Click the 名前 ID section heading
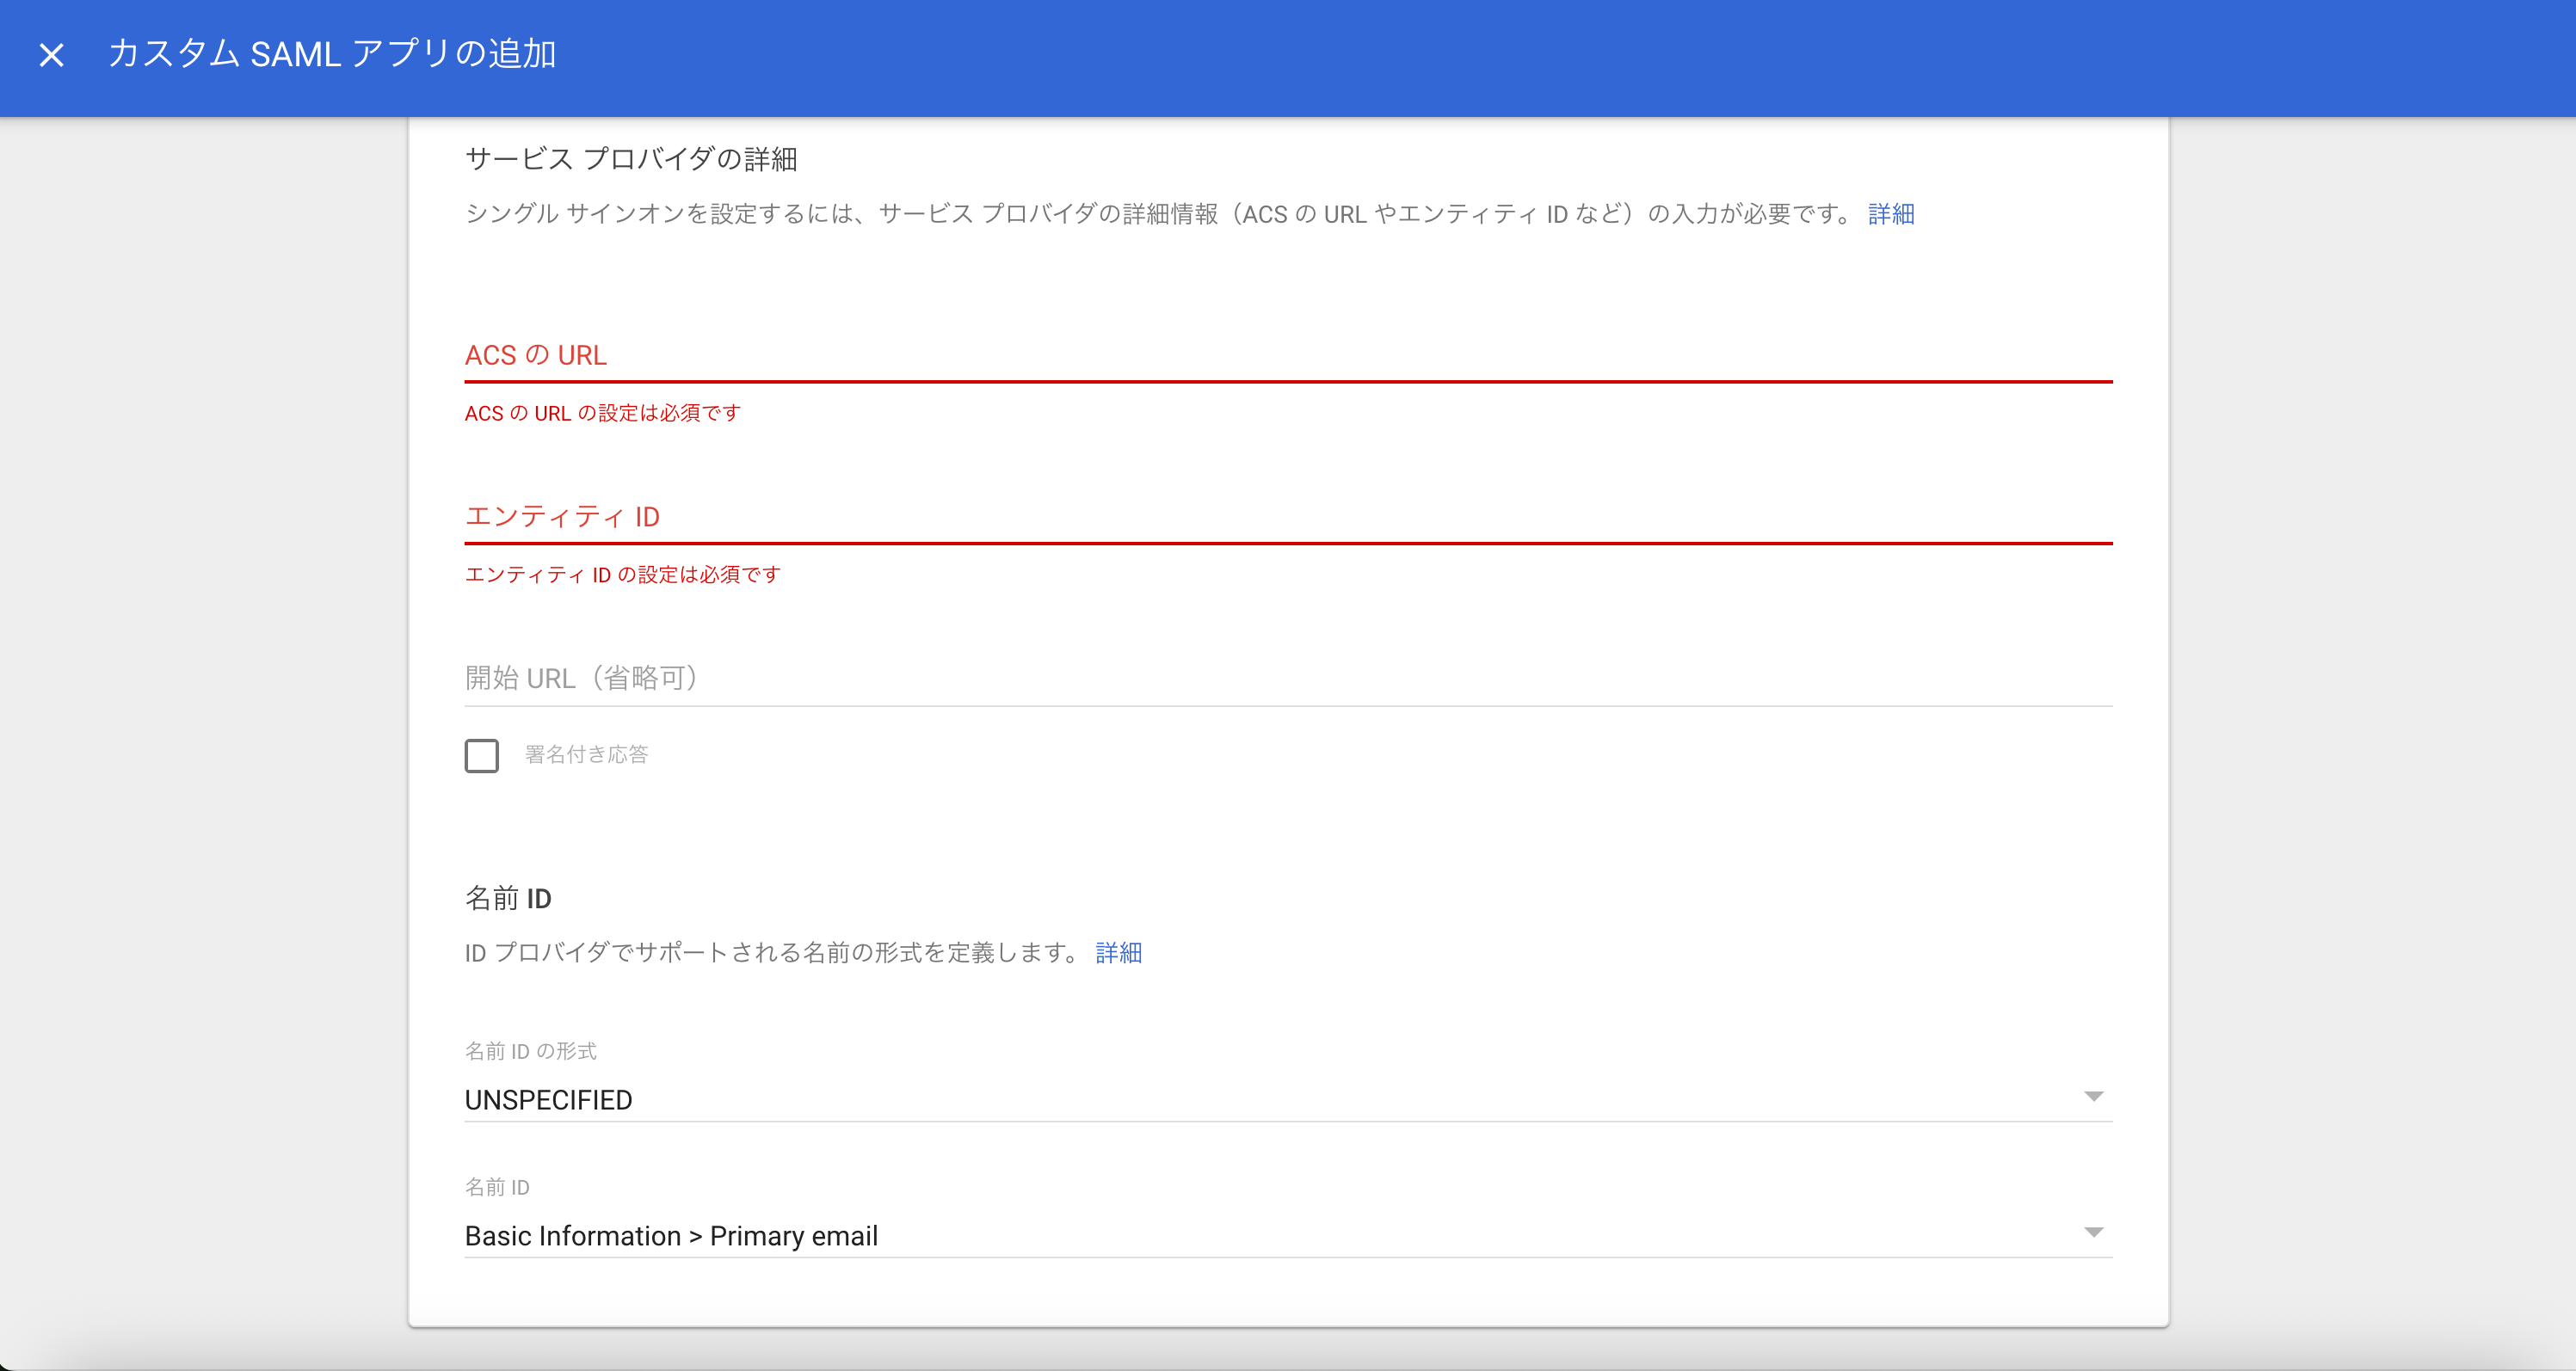Screen dimensions: 2576x1371 click(x=508, y=898)
